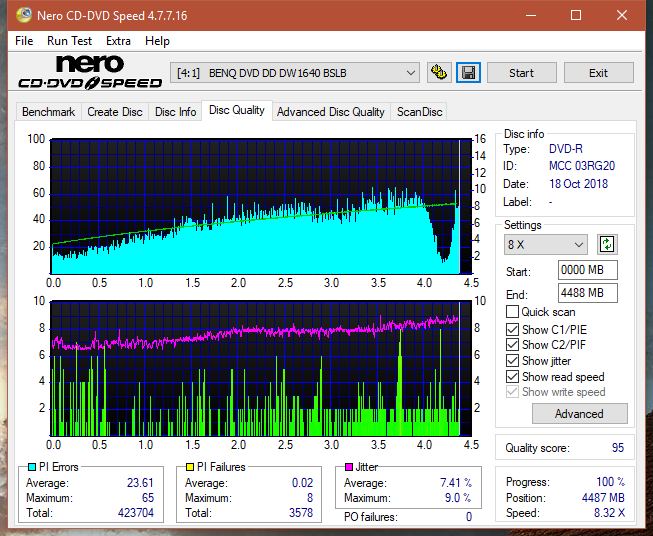Close the Nero CD-DVD Speed window

pos(622,15)
